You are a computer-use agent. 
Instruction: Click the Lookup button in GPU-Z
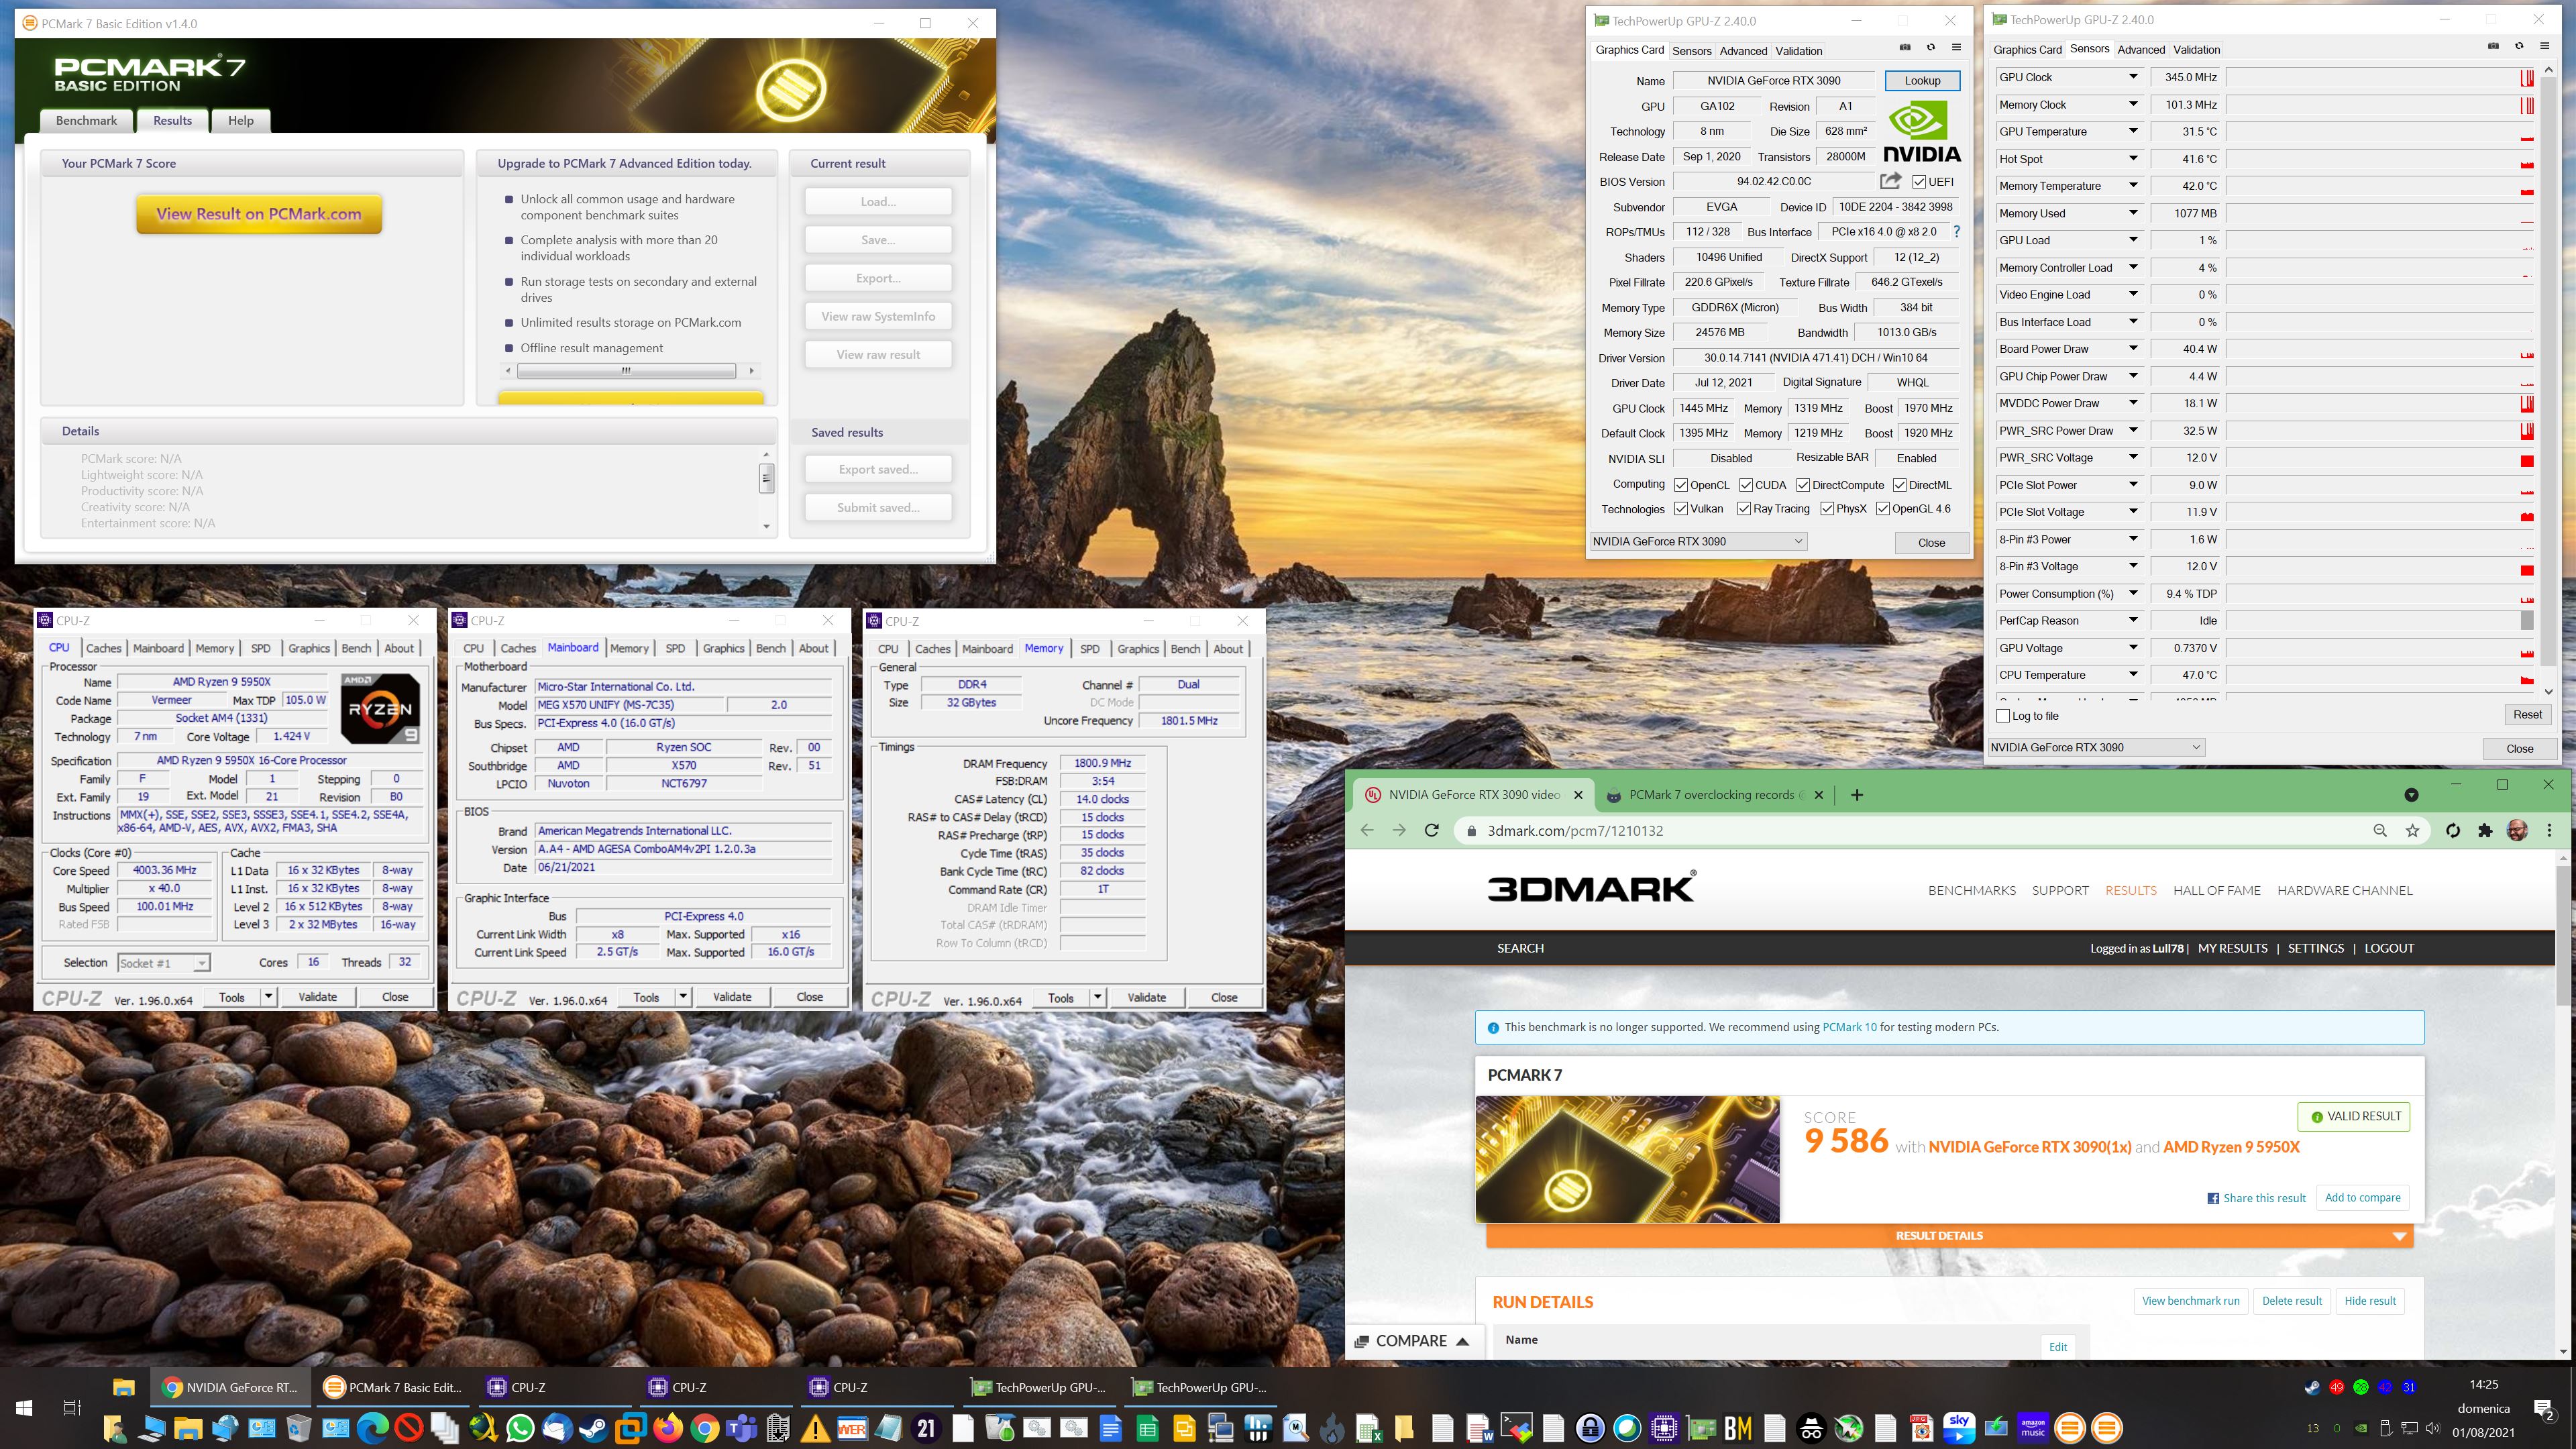click(1922, 81)
